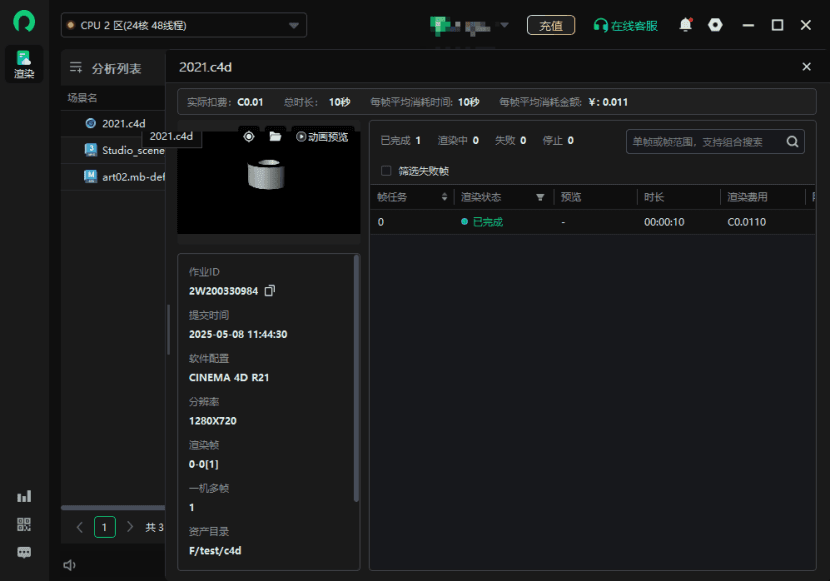
Task: Click the 渲染中 rendering count tab
Action: [458, 140]
